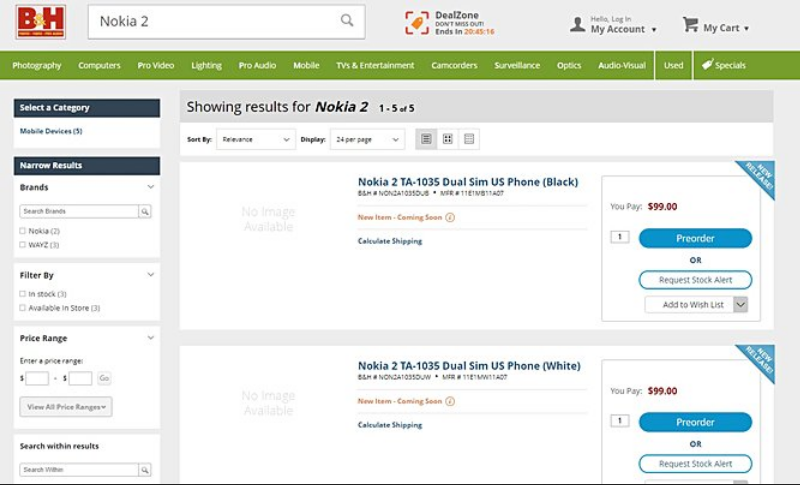This screenshot has width=800, height=485.
Task: Open the Audio-Visual menu
Action: click(622, 65)
